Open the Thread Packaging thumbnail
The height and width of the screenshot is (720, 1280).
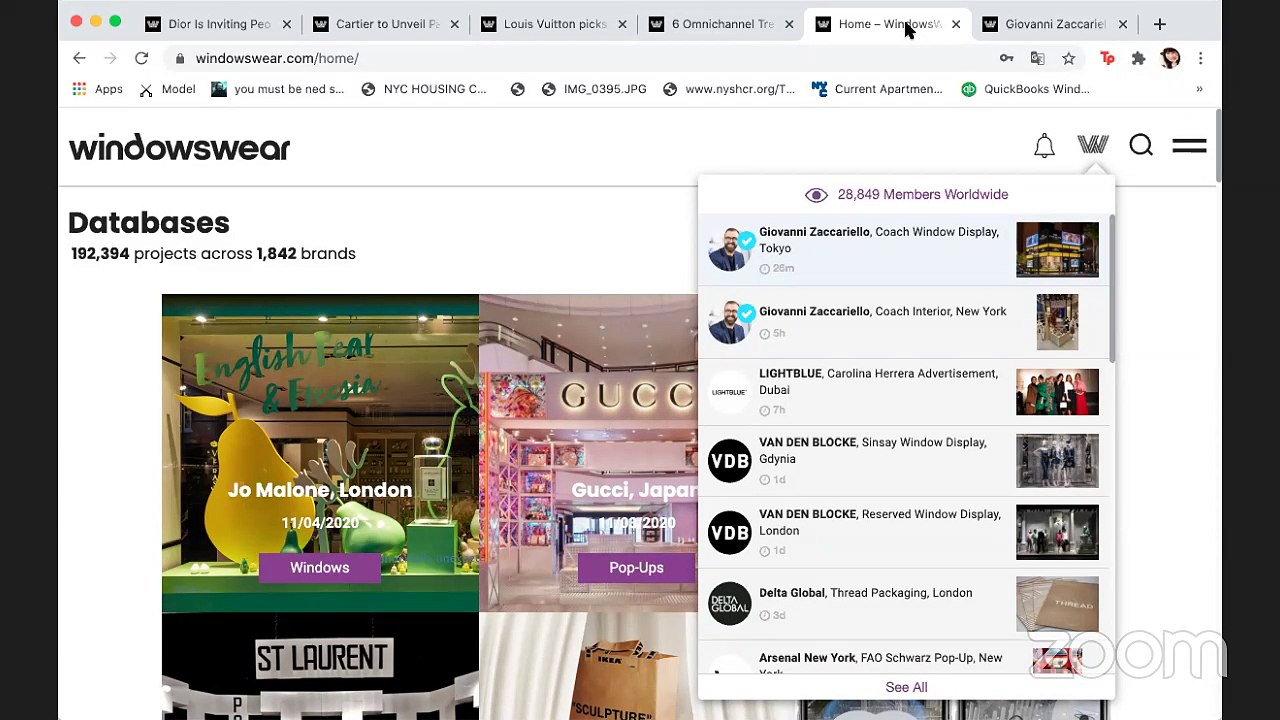tap(1057, 604)
